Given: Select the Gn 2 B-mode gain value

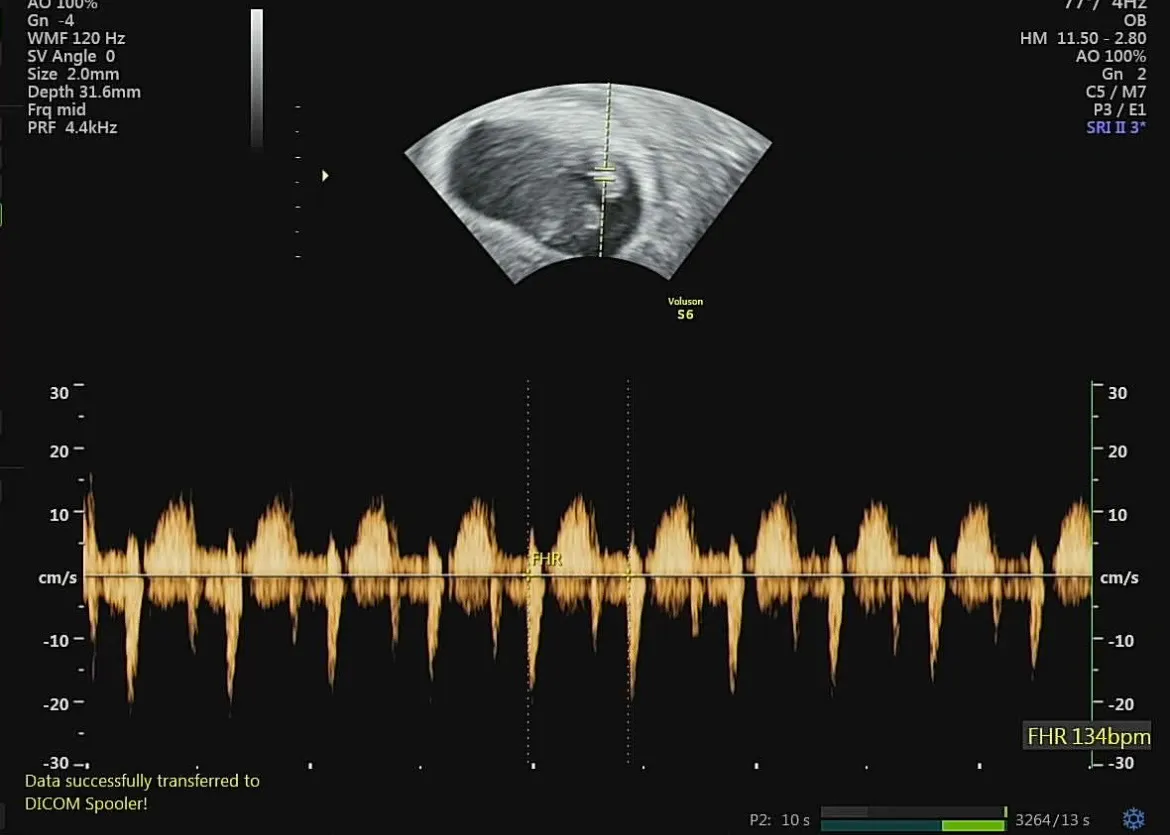Looking at the screenshot, I should [x=1124, y=74].
